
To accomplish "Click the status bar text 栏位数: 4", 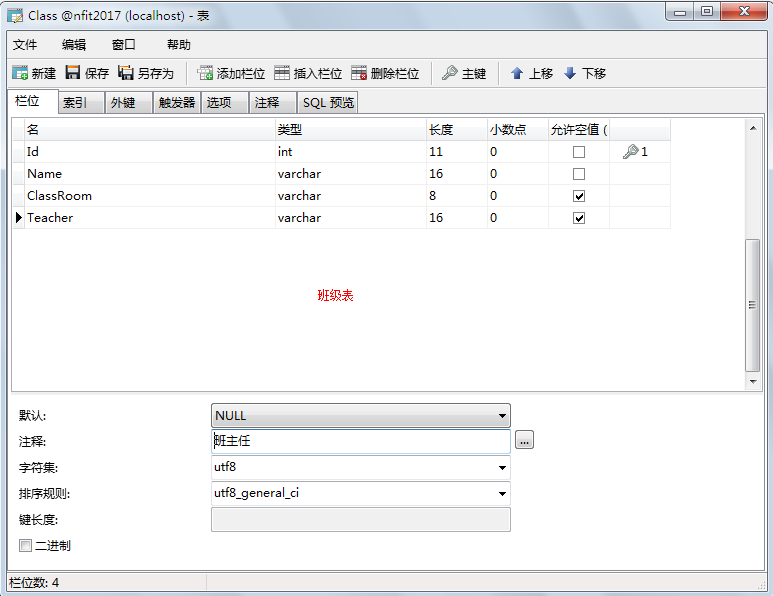I will (x=34, y=583).
